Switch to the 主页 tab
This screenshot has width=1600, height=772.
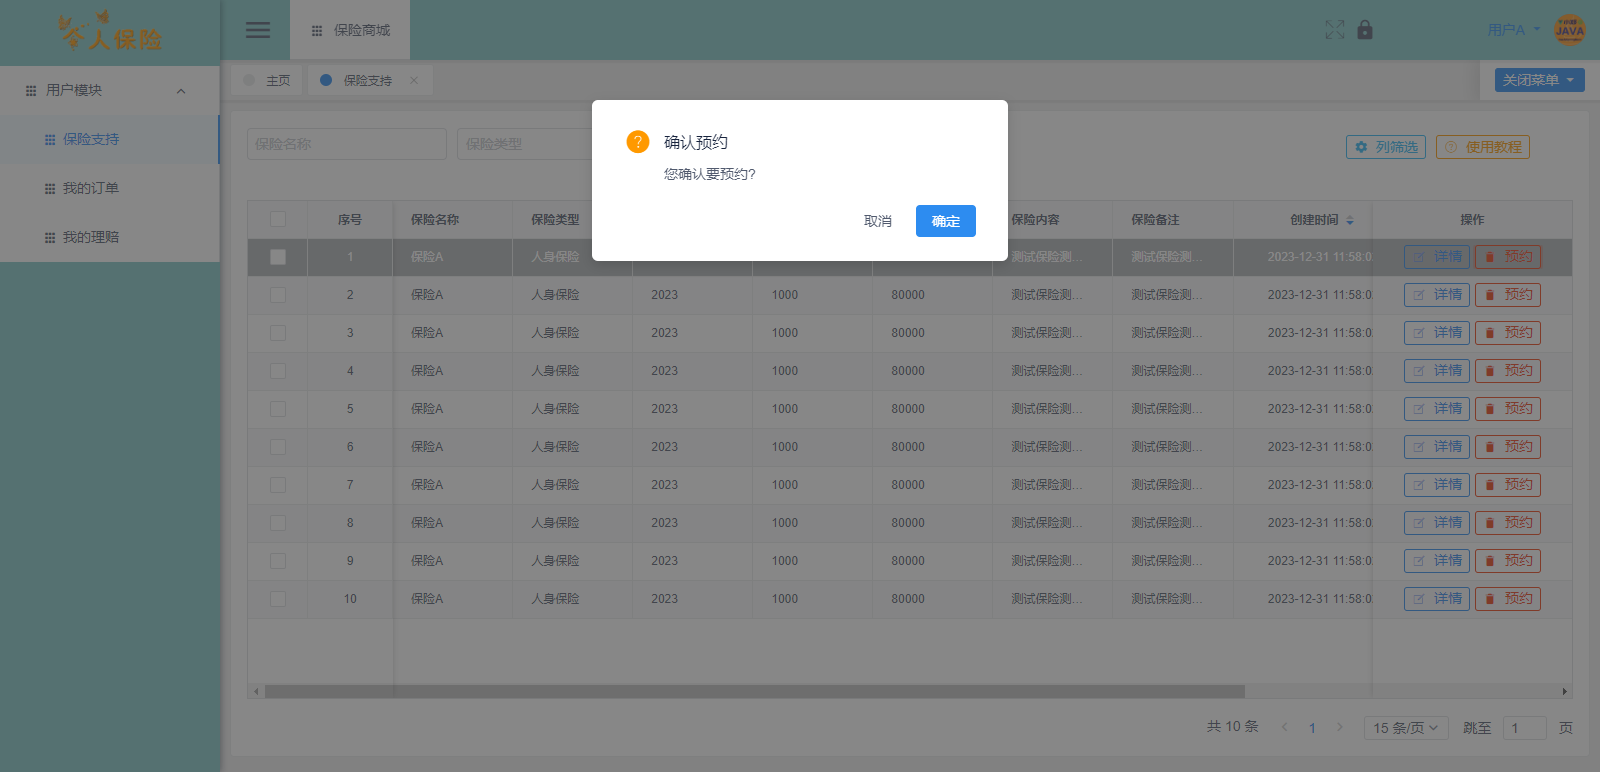tap(267, 80)
